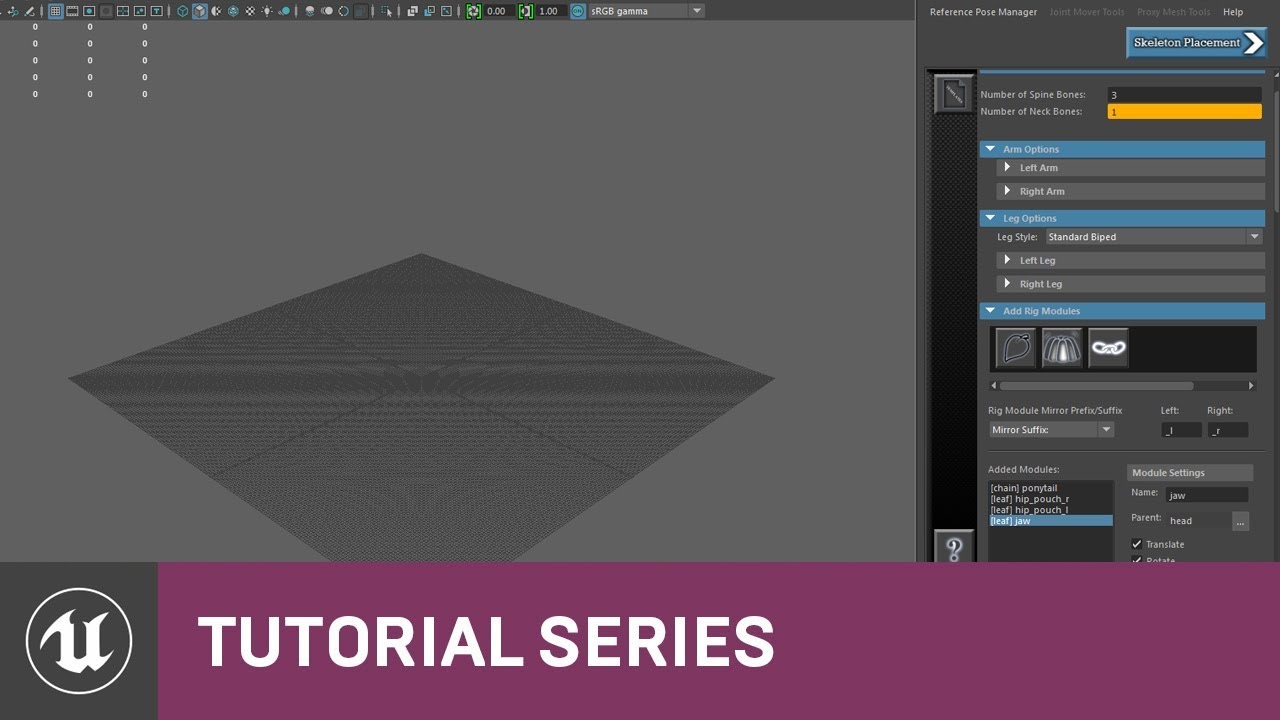
Task: Toggle wireframe on shaded icon
Action: pos(232,11)
